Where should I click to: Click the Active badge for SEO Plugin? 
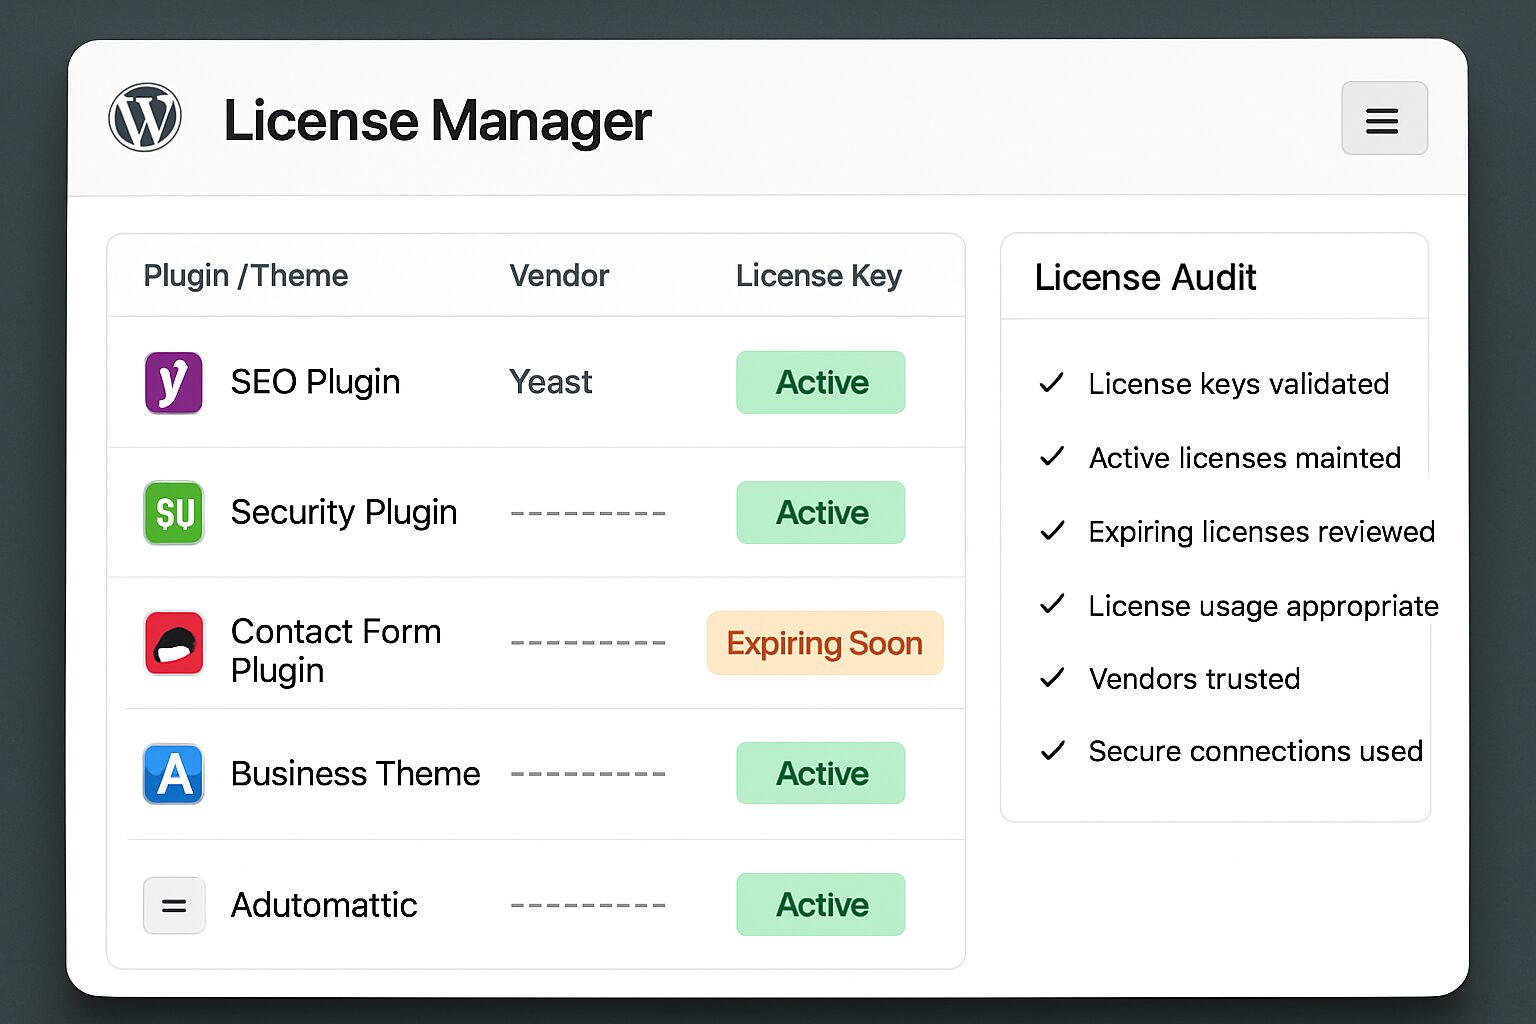pos(820,382)
